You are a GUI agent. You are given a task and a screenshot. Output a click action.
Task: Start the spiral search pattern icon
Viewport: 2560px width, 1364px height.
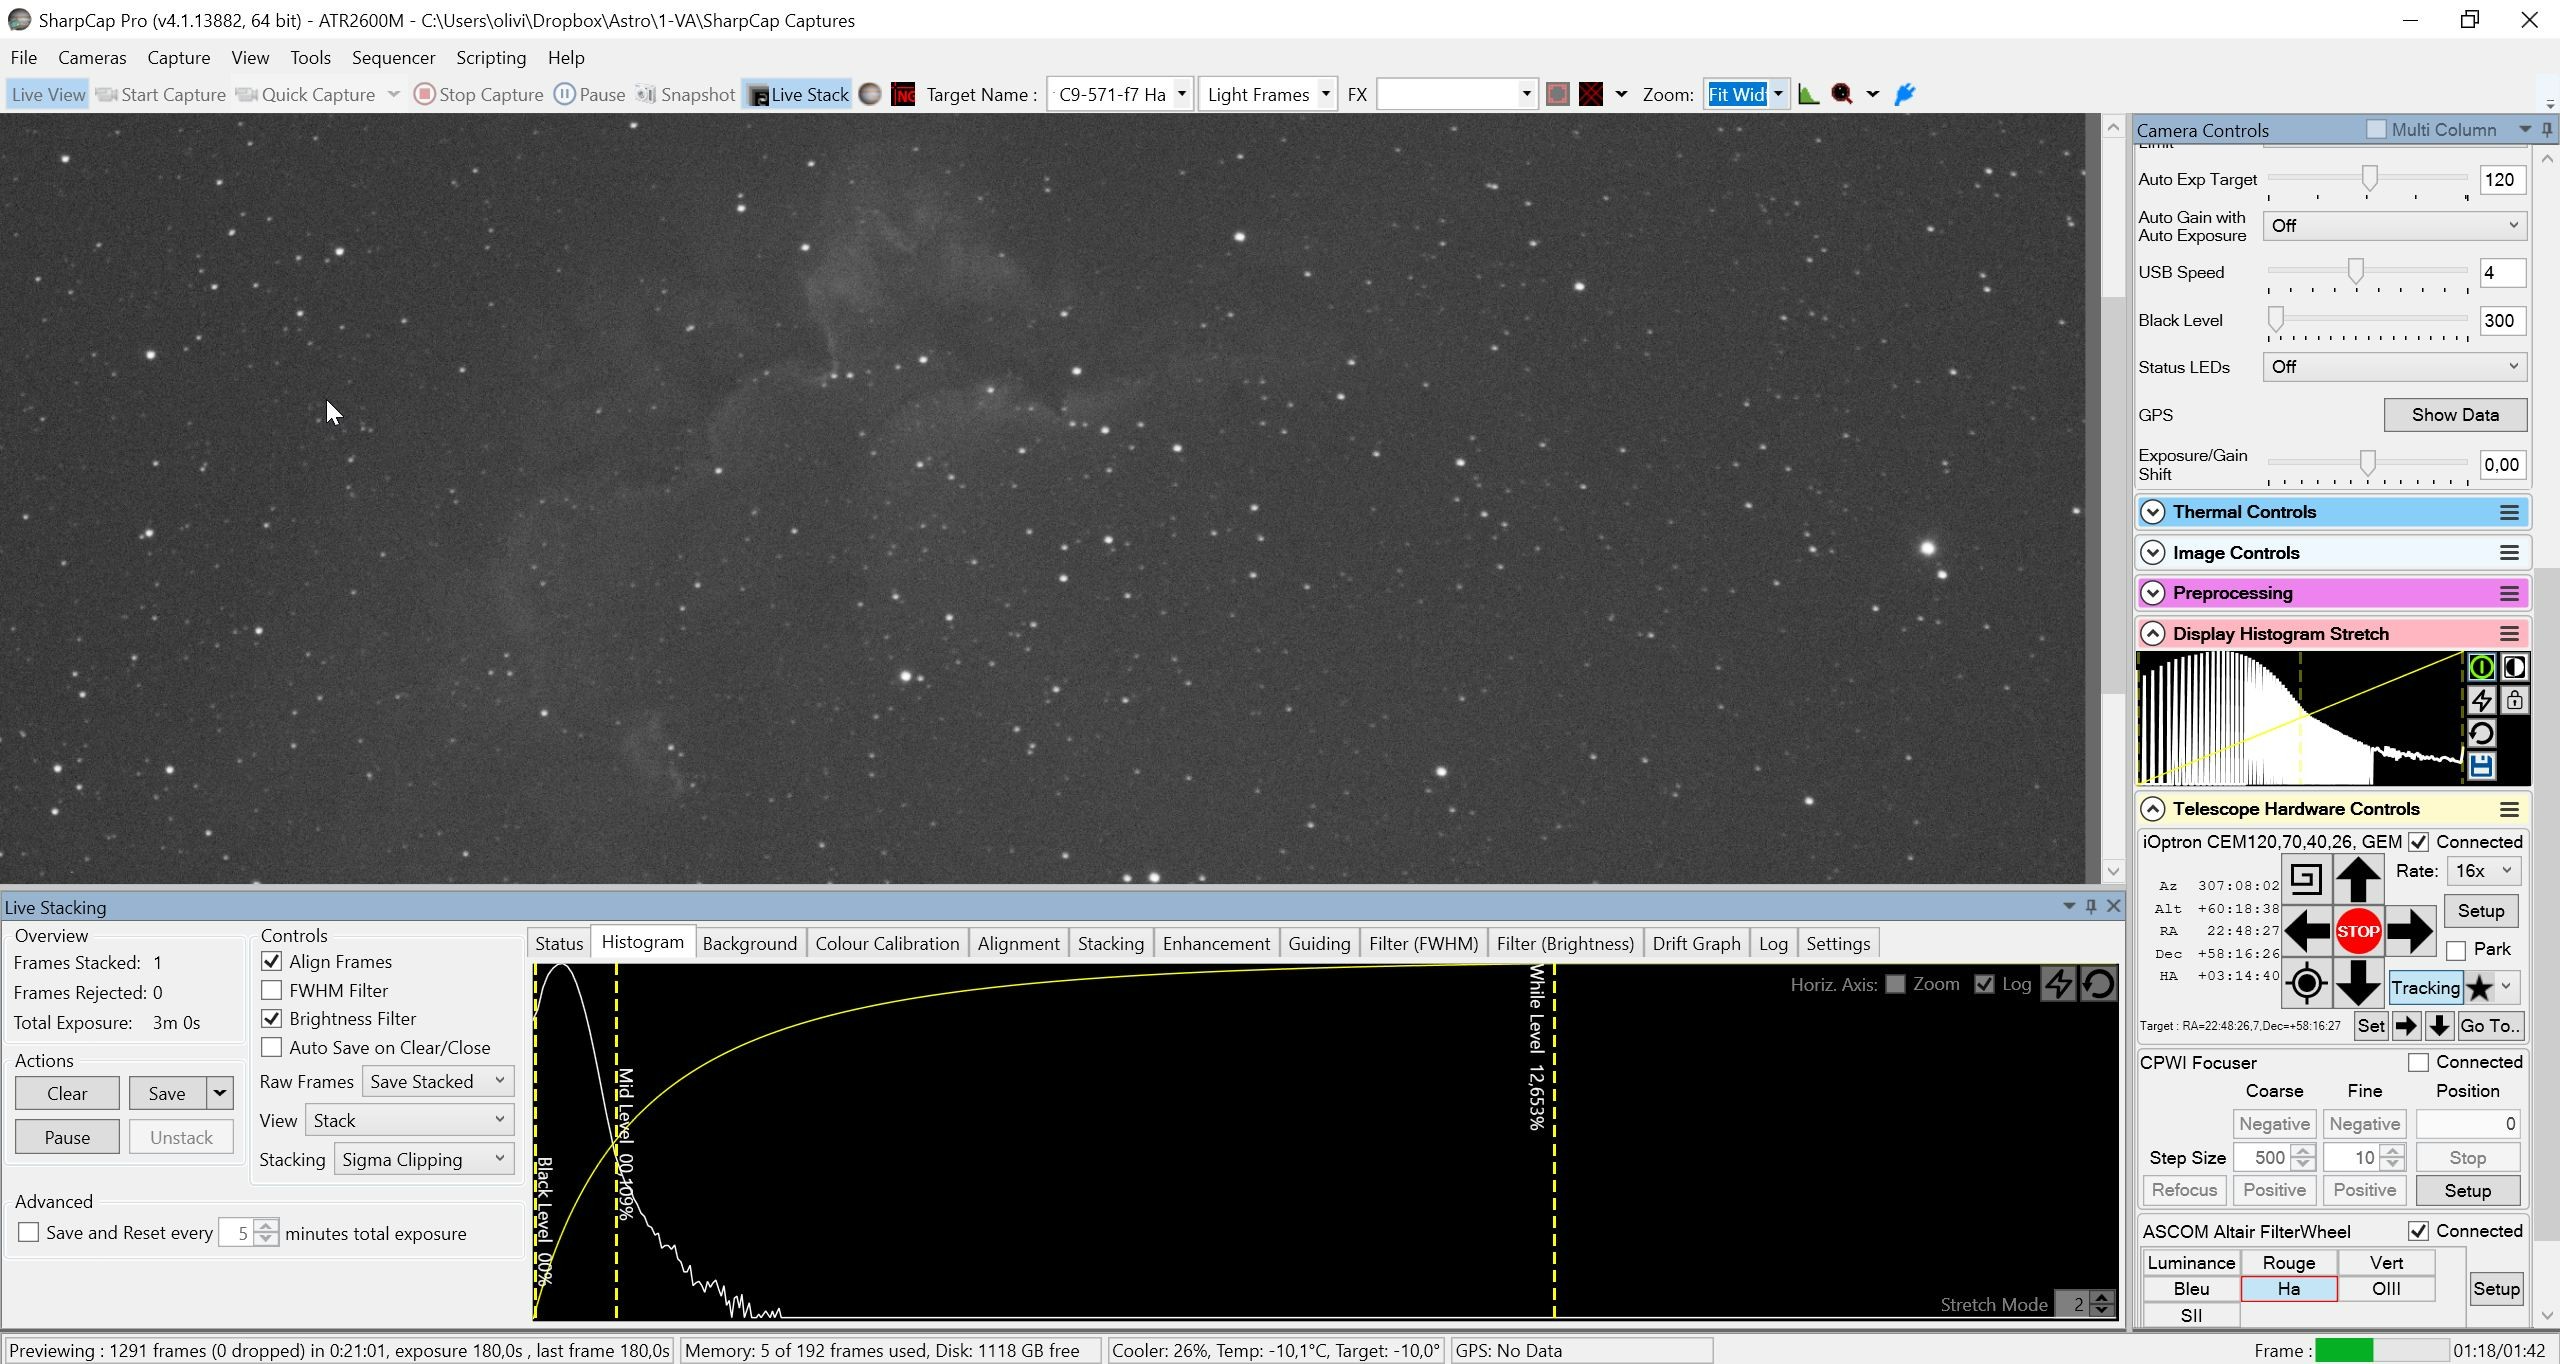tap(2305, 880)
